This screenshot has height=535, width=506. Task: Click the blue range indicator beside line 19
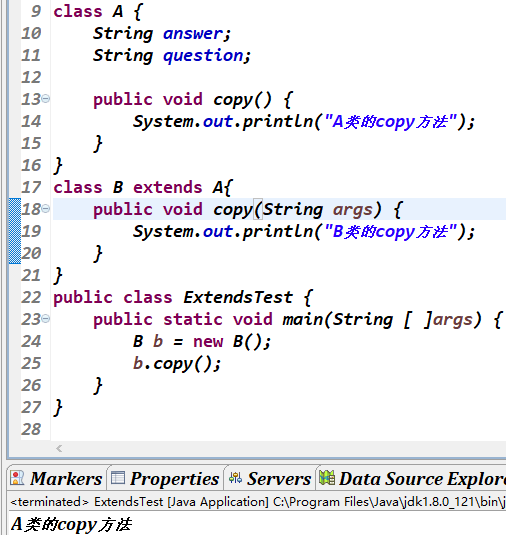(15, 231)
